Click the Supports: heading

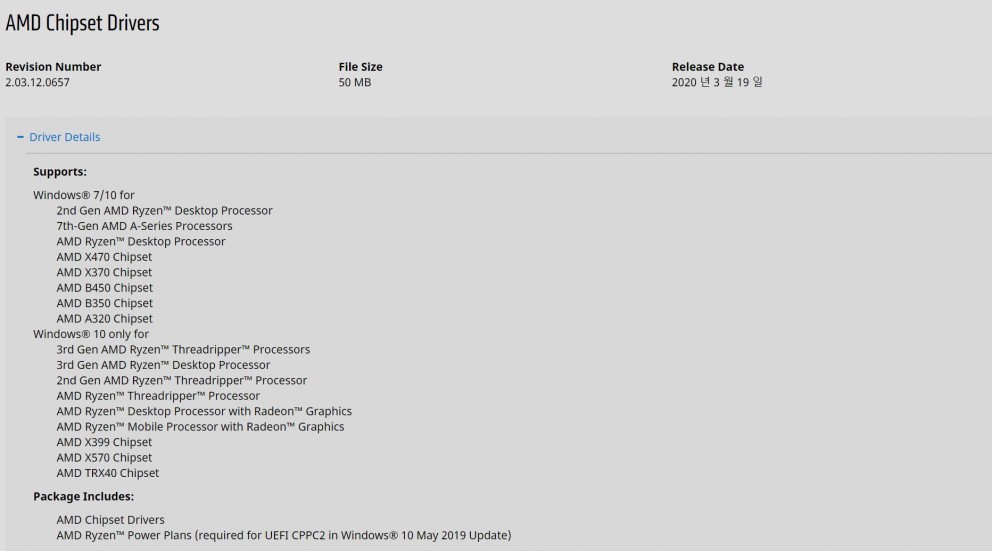[x=60, y=172]
